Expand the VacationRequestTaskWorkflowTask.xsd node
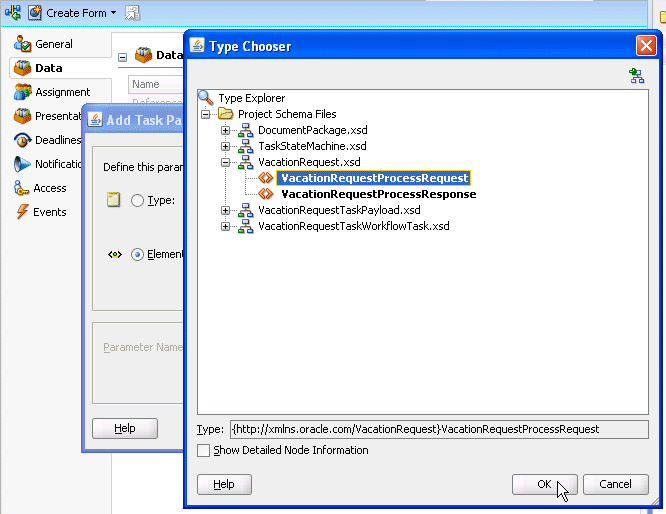 pos(226,226)
